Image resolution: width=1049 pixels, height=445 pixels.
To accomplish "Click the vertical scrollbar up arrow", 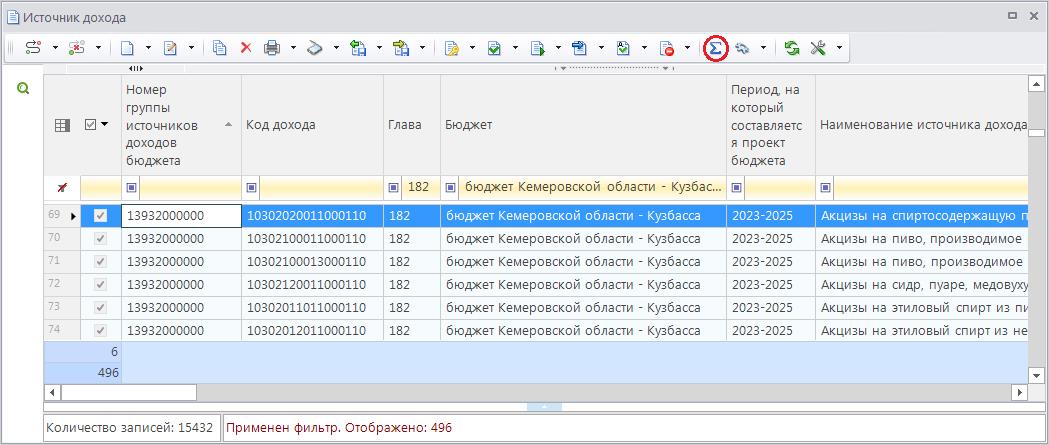I will point(1036,84).
